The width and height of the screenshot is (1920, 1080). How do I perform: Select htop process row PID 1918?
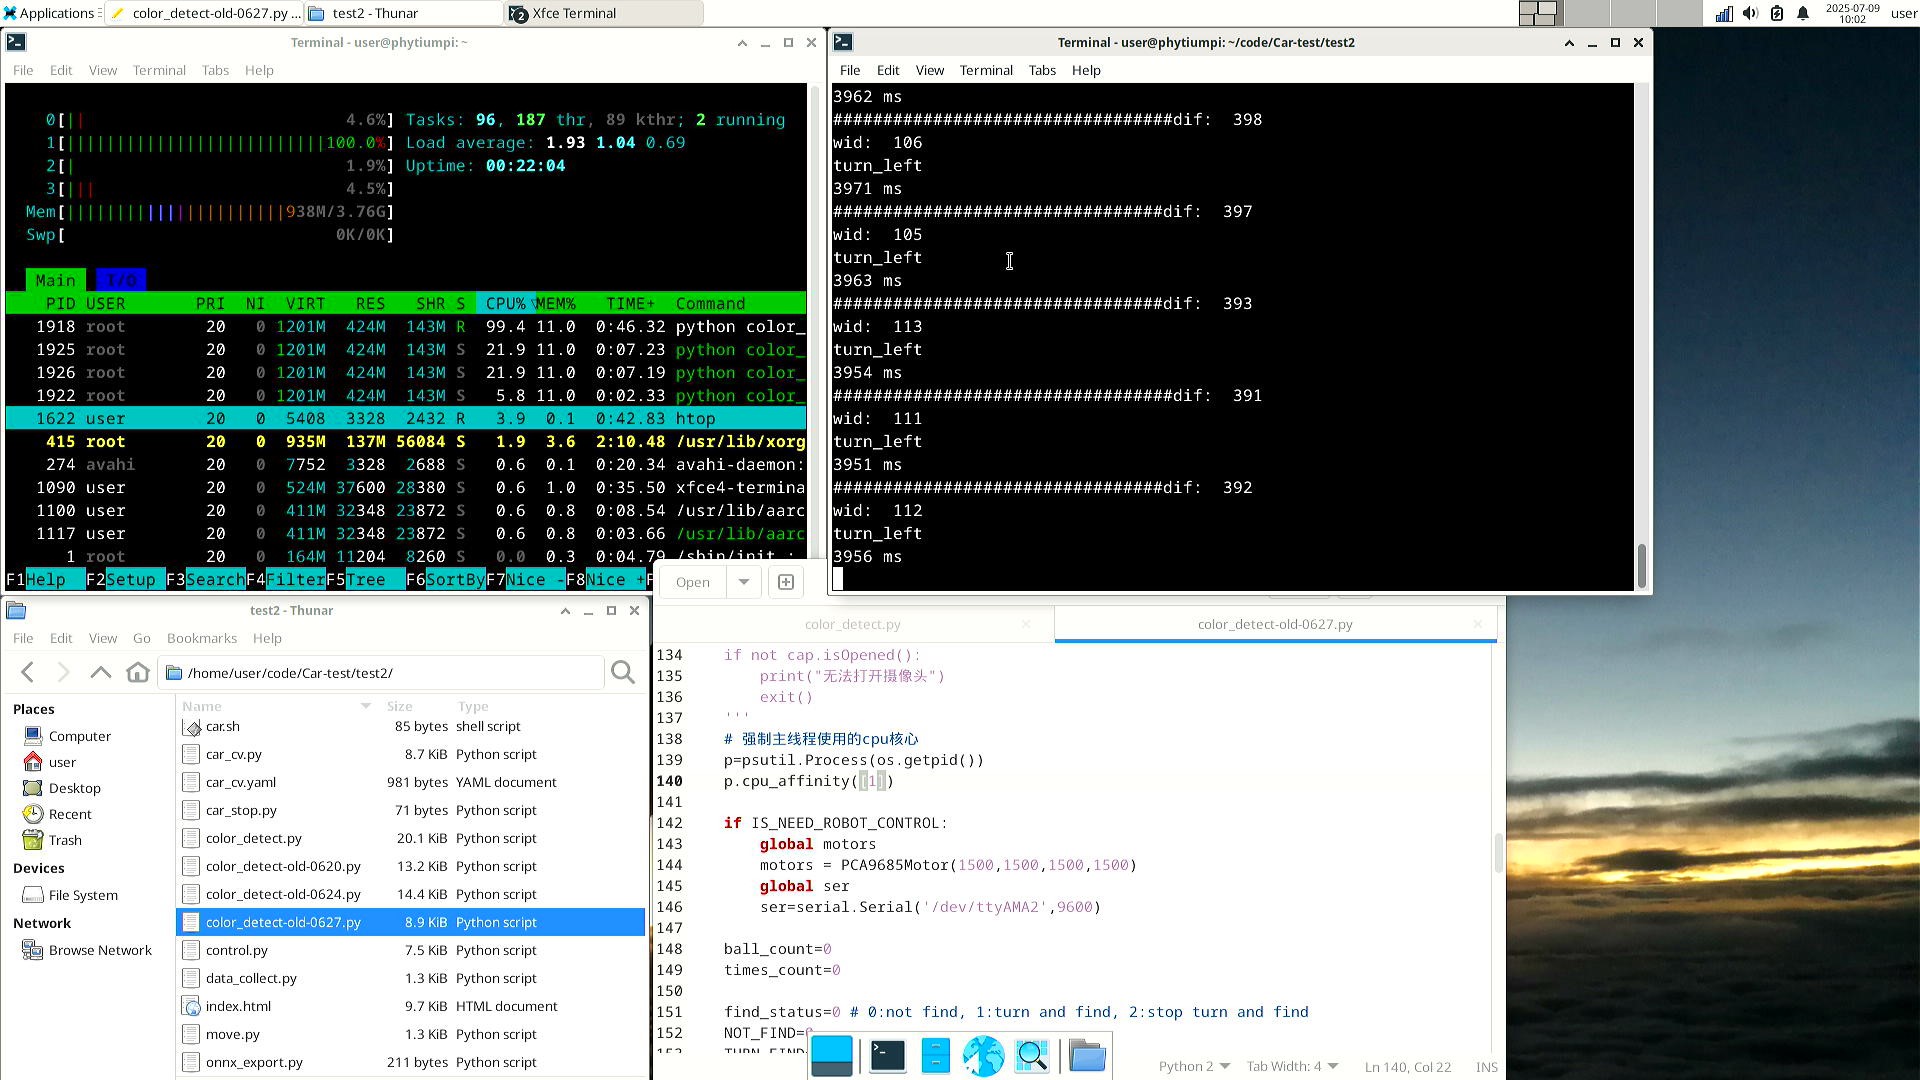tap(406, 327)
